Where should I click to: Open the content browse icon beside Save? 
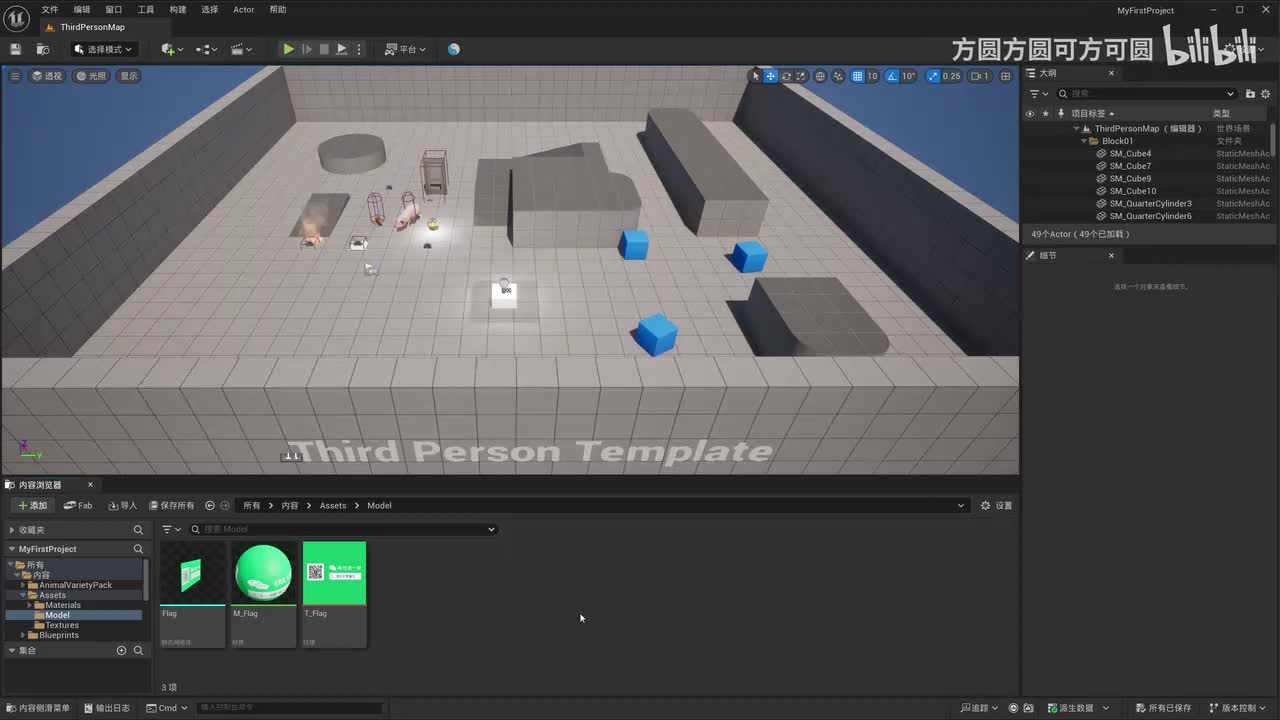43,49
